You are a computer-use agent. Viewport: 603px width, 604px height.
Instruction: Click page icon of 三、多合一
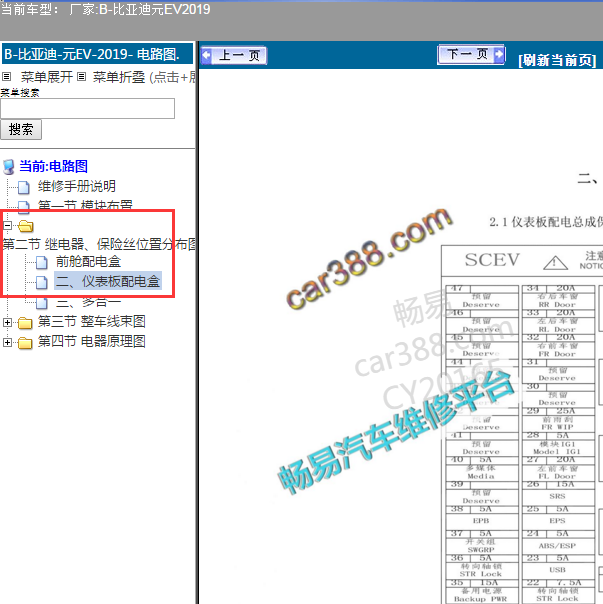coord(42,303)
